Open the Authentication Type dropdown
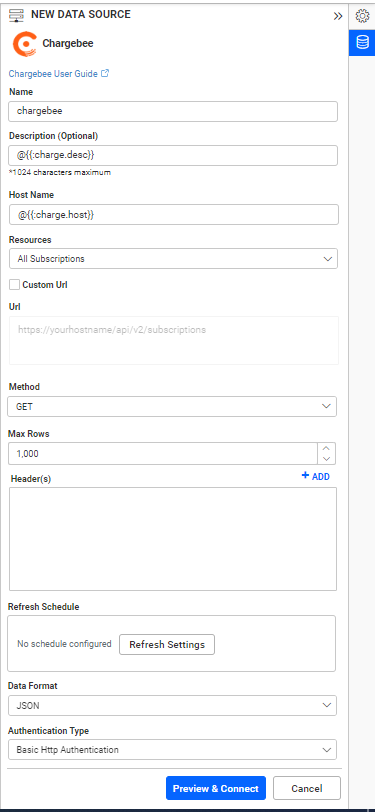This screenshot has width=375, height=812. pyautogui.click(x=172, y=749)
